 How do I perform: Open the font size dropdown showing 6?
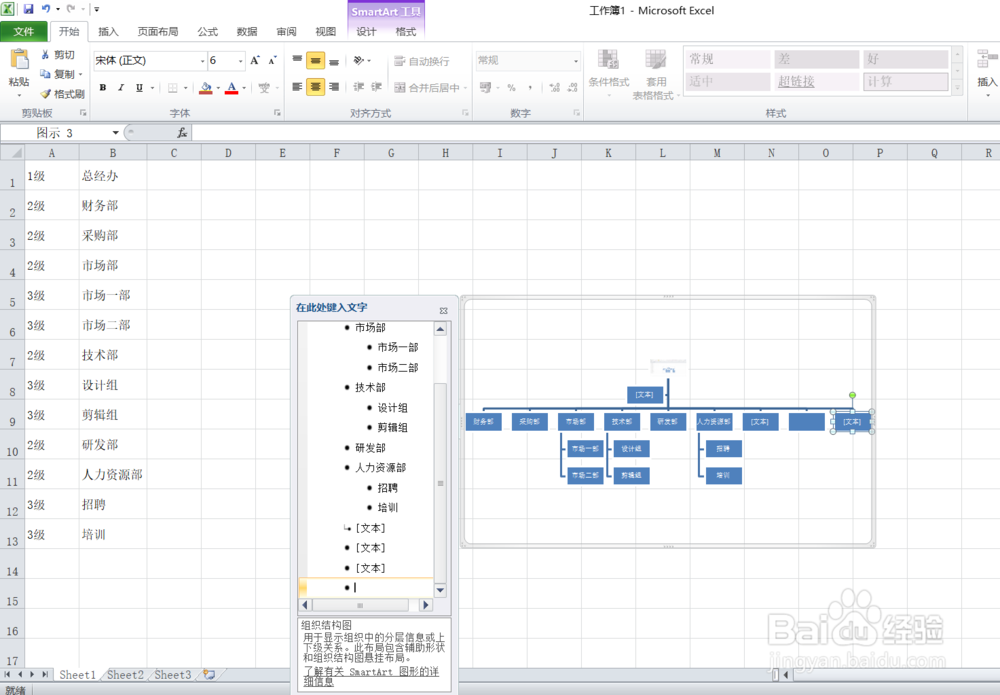click(x=240, y=61)
